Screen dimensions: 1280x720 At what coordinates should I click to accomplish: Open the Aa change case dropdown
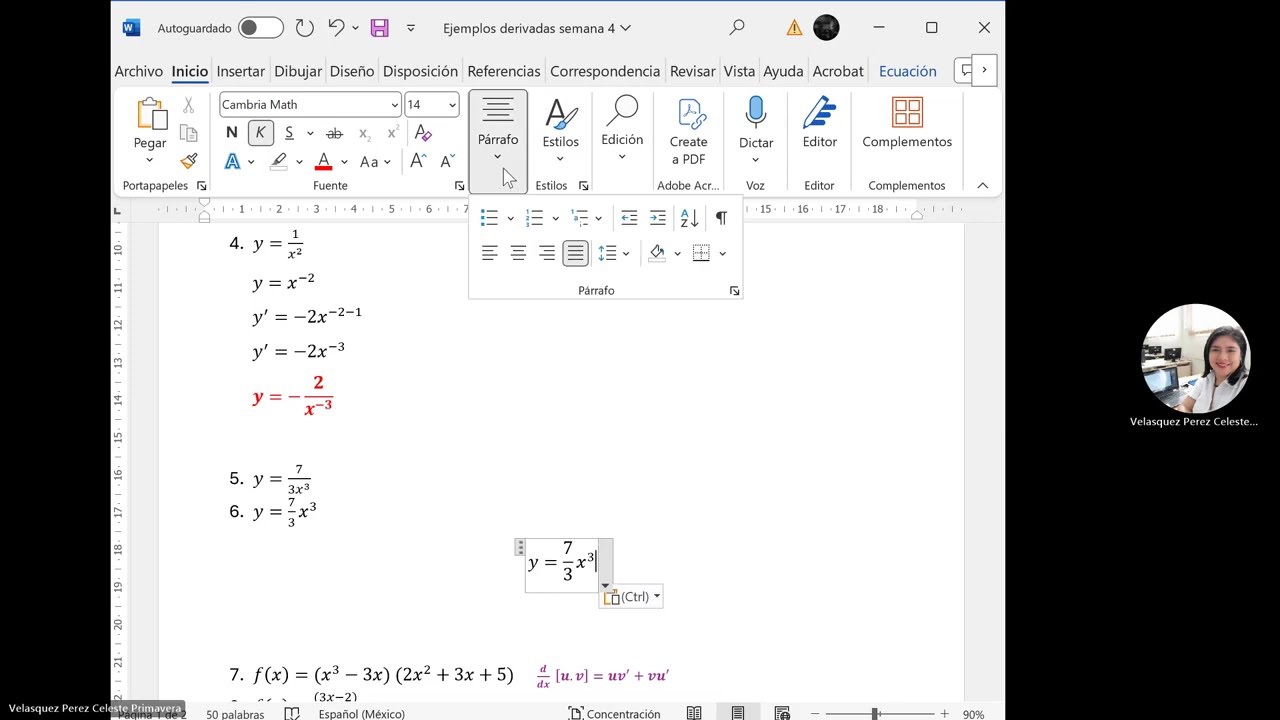pos(375,161)
